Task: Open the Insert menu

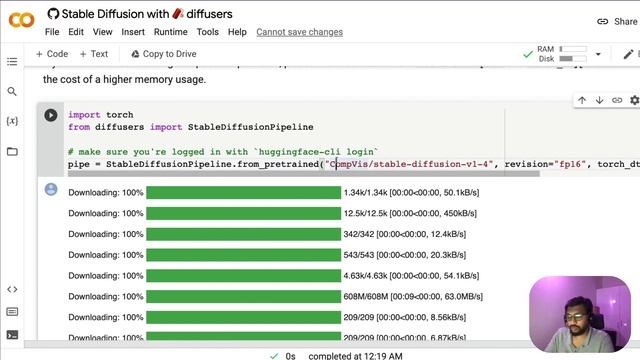Action: (133, 32)
